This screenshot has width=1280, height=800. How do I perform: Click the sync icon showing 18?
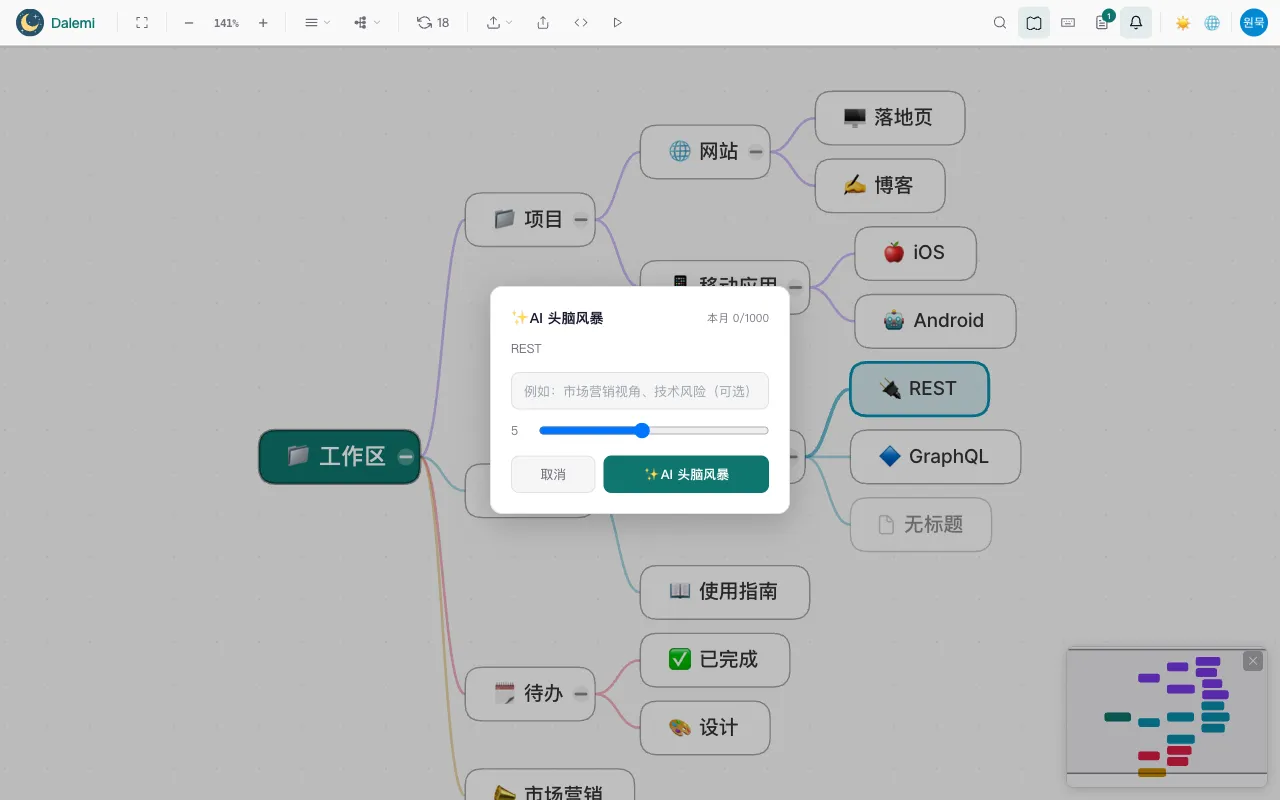pos(433,22)
